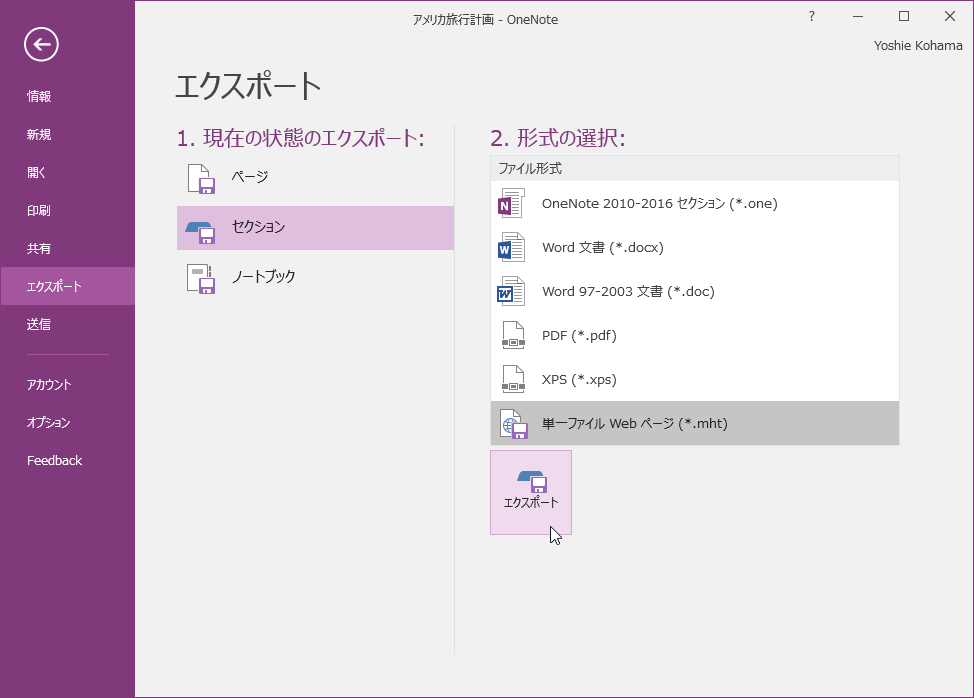This screenshot has width=974, height=698.
Task: Select Word 文書 (*.docx) format
Action: 694,247
